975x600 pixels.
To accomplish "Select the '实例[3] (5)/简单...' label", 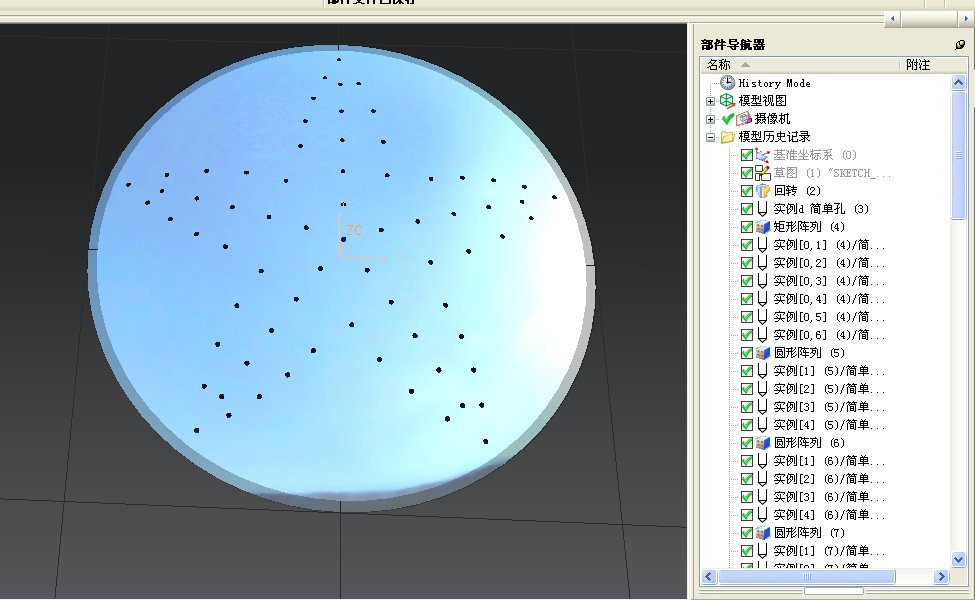I will pyautogui.click(x=829, y=407).
